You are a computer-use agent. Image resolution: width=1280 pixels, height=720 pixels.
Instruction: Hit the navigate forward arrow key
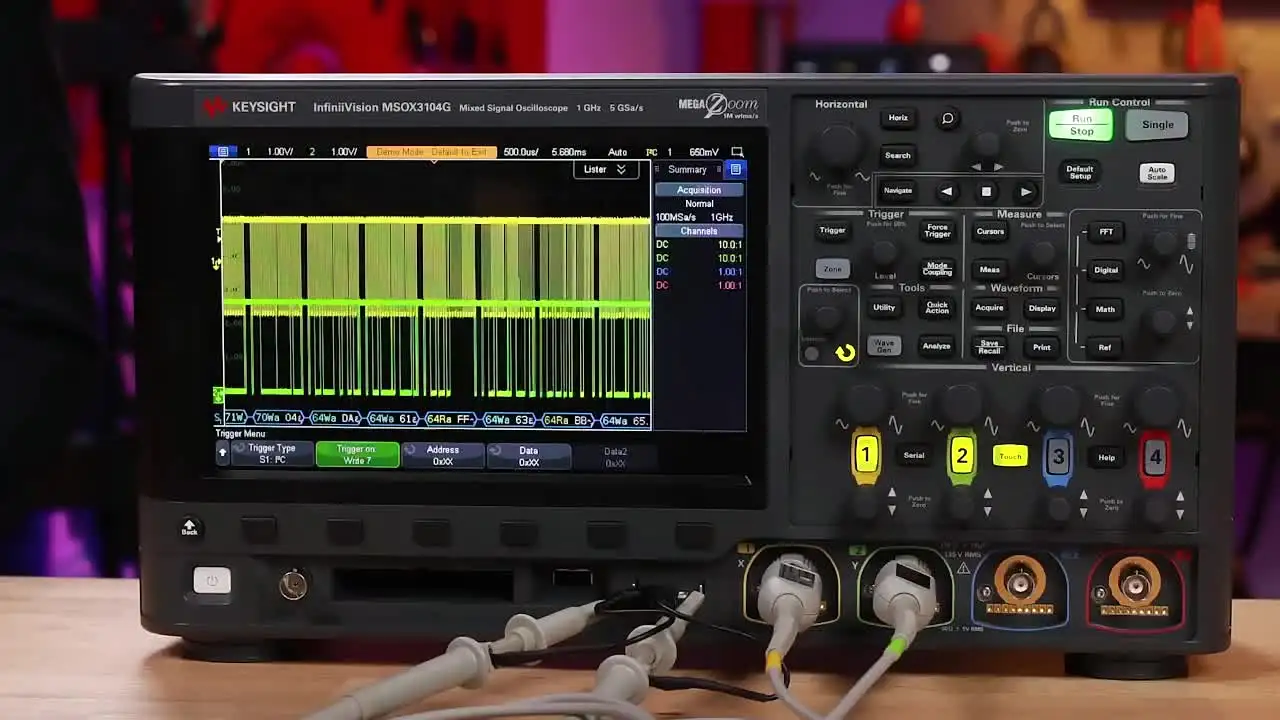click(x=1026, y=192)
